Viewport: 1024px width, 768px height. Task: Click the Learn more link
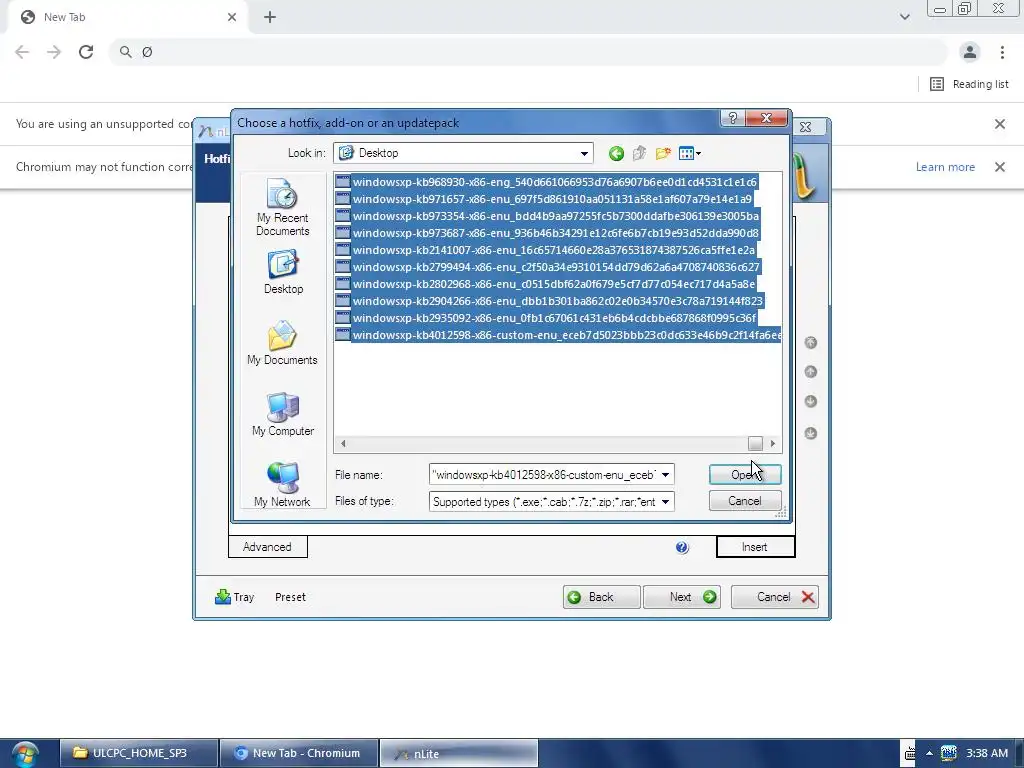pyautogui.click(x=945, y=167)
